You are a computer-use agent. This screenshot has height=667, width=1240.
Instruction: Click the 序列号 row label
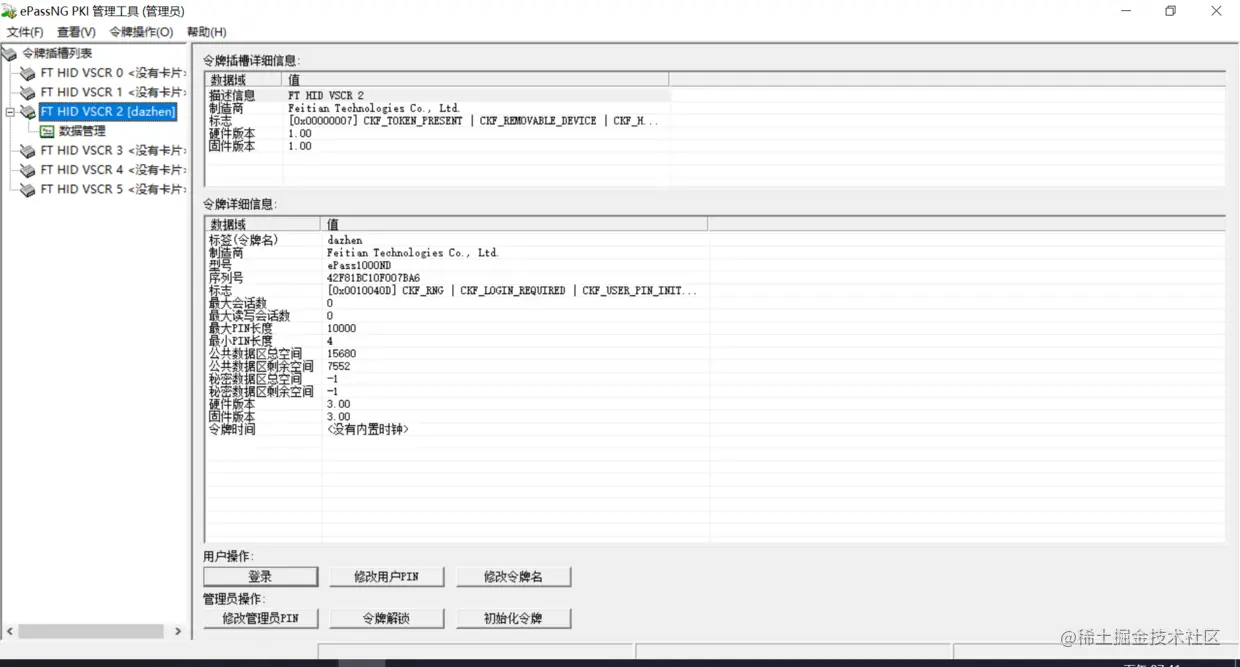[225, 278]
